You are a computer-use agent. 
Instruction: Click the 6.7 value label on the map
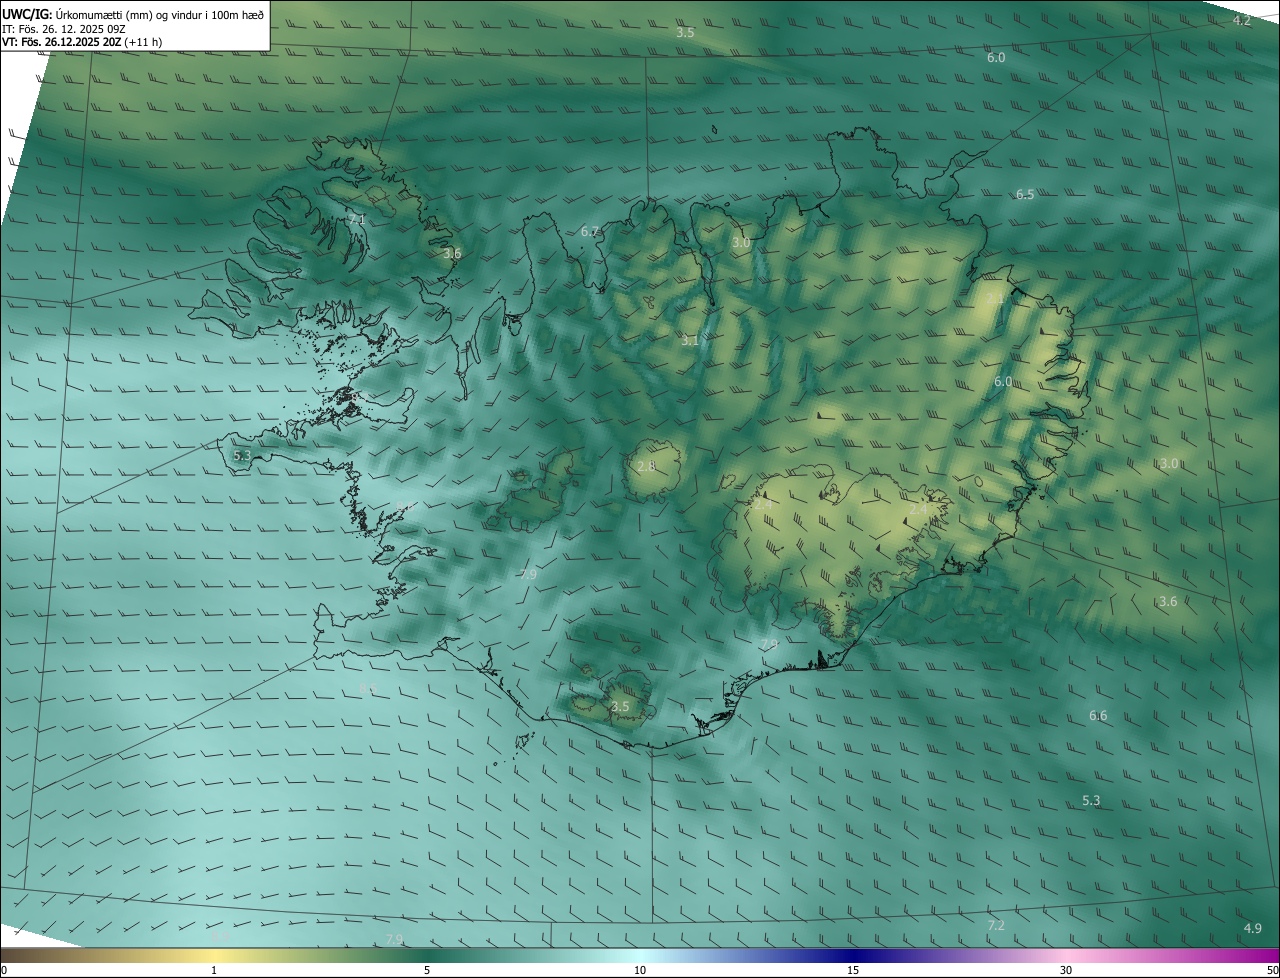590,232
